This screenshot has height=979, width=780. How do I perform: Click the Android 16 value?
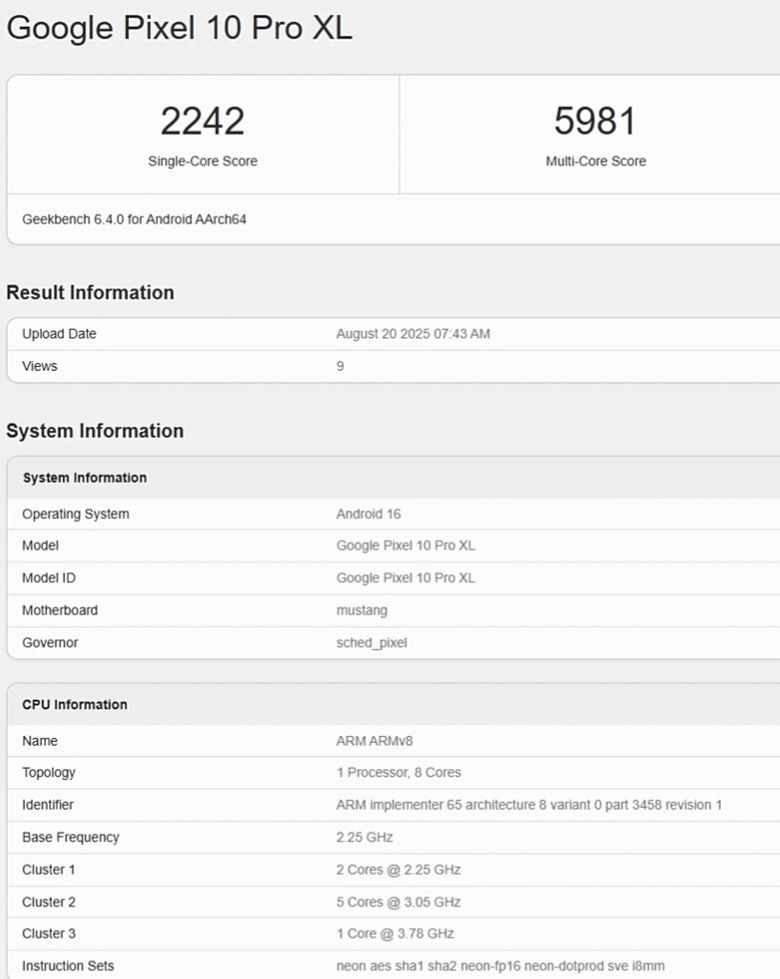368,514
